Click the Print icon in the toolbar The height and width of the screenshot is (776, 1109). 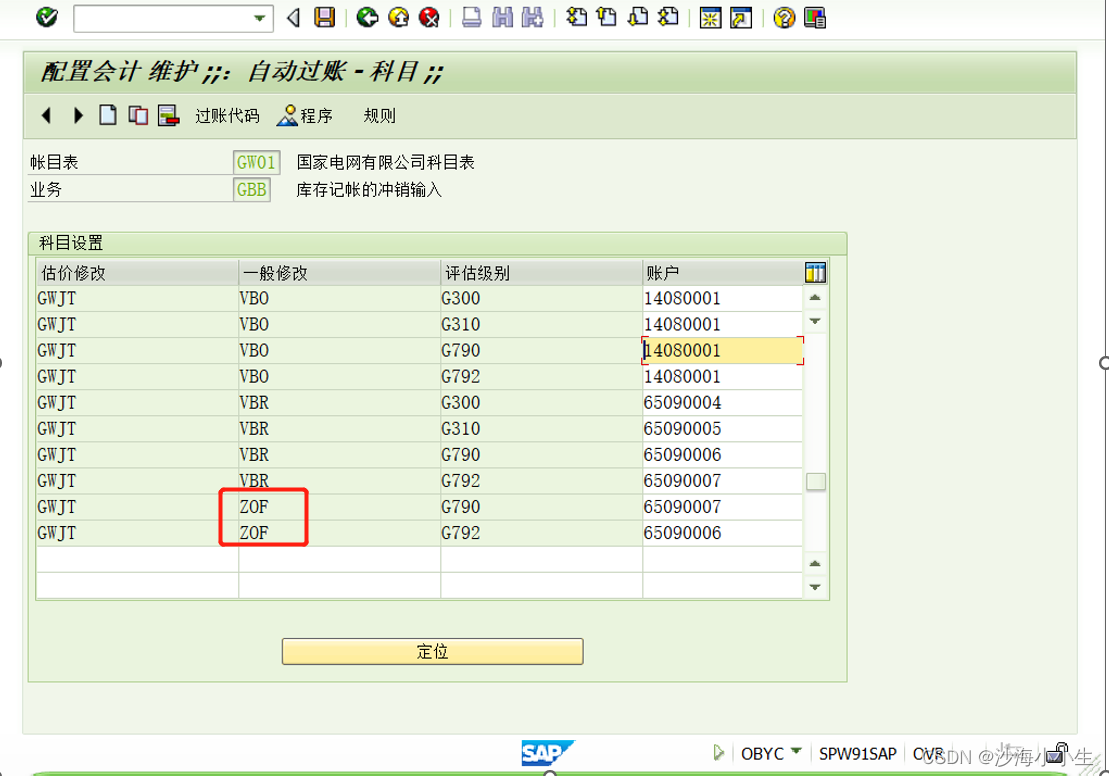coord(470,17)
